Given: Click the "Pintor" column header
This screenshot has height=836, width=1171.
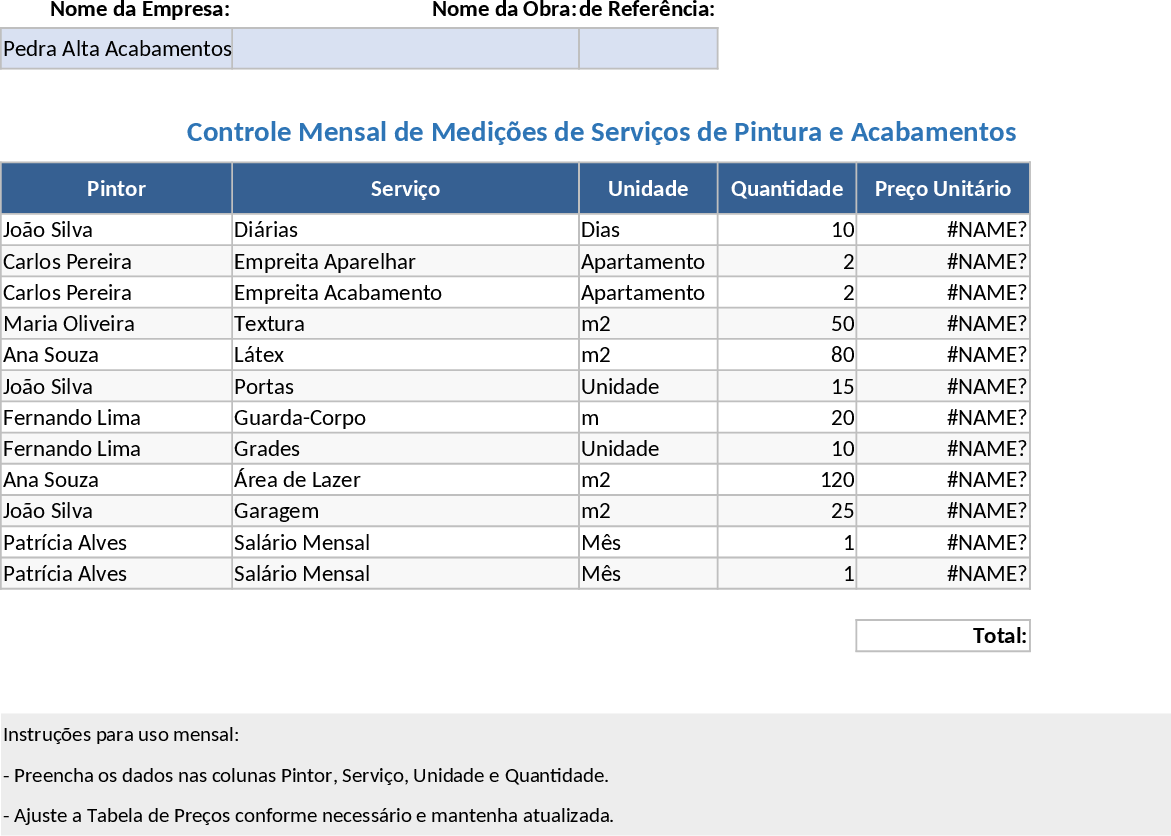Looking at the screenshot, I should 116,188.
